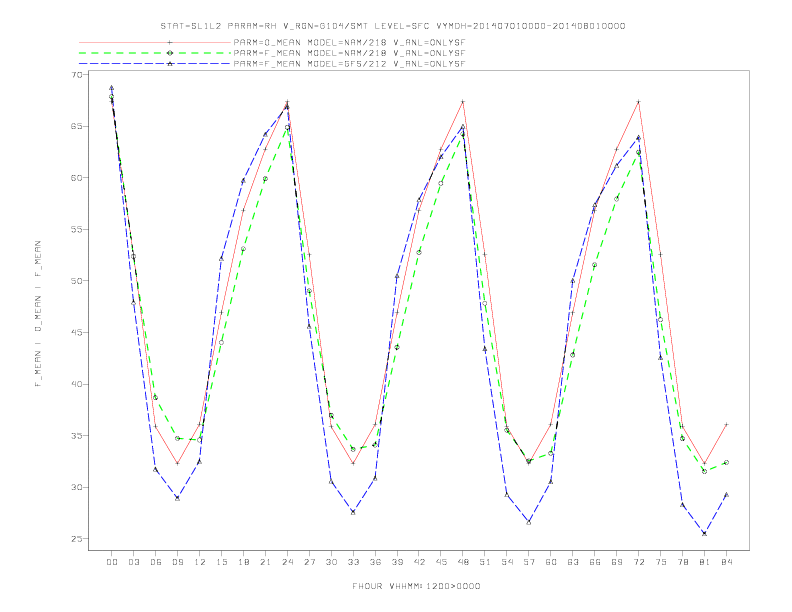Click x-axis tick label 24
792x612 pixels.
pos(287,562)
